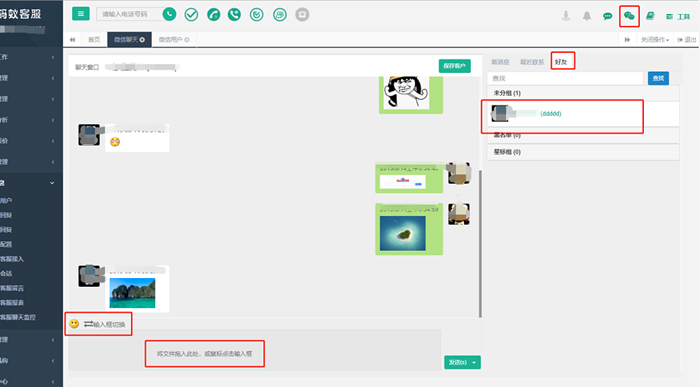Switch to the 微信用户 tab
Screen dimensions: 700x387
[x=174, y=40]
